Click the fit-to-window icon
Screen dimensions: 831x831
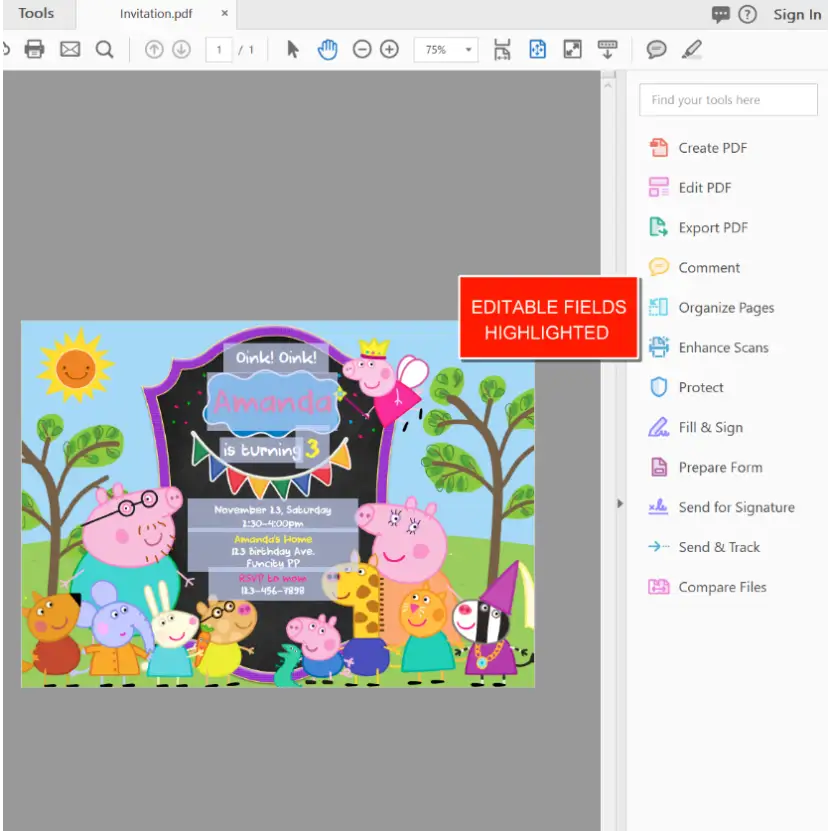(x=572, y=48)
